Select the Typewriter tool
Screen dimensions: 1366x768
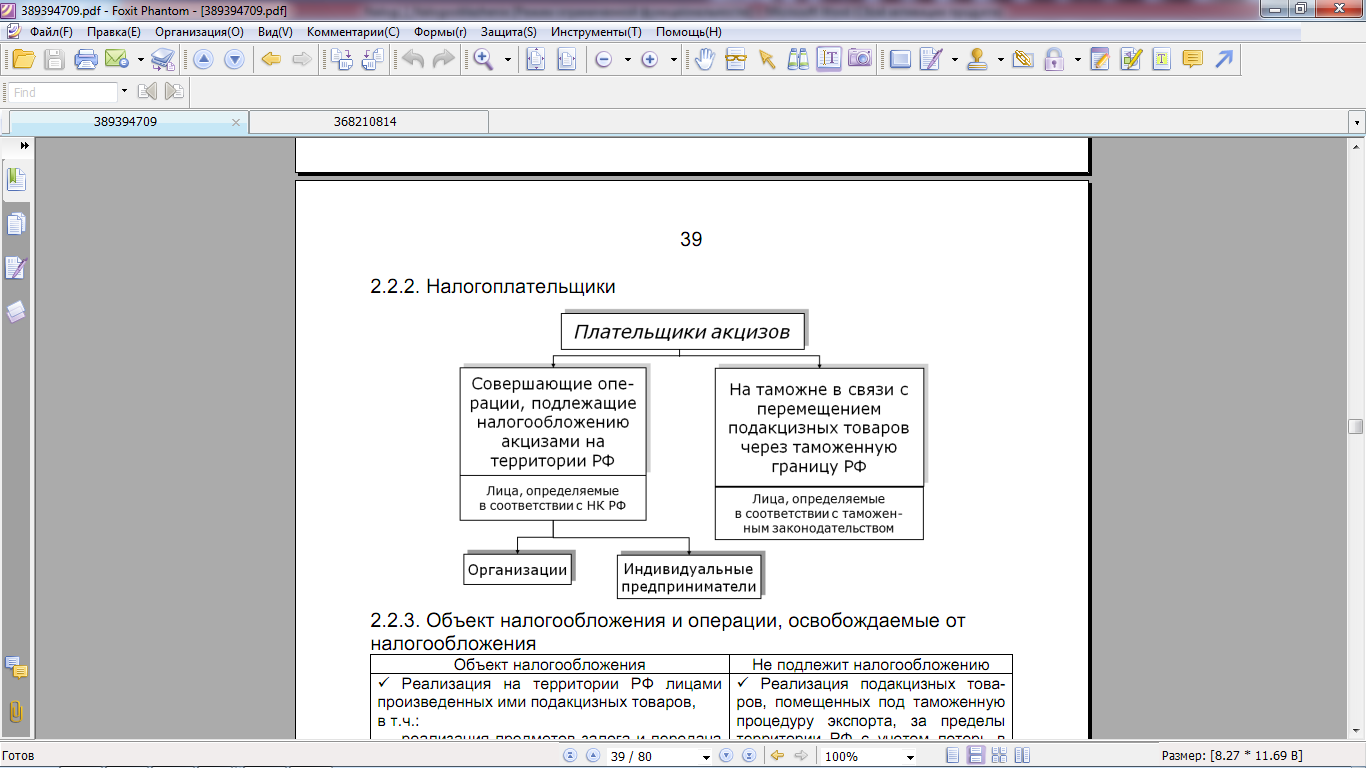(1161, 59)
